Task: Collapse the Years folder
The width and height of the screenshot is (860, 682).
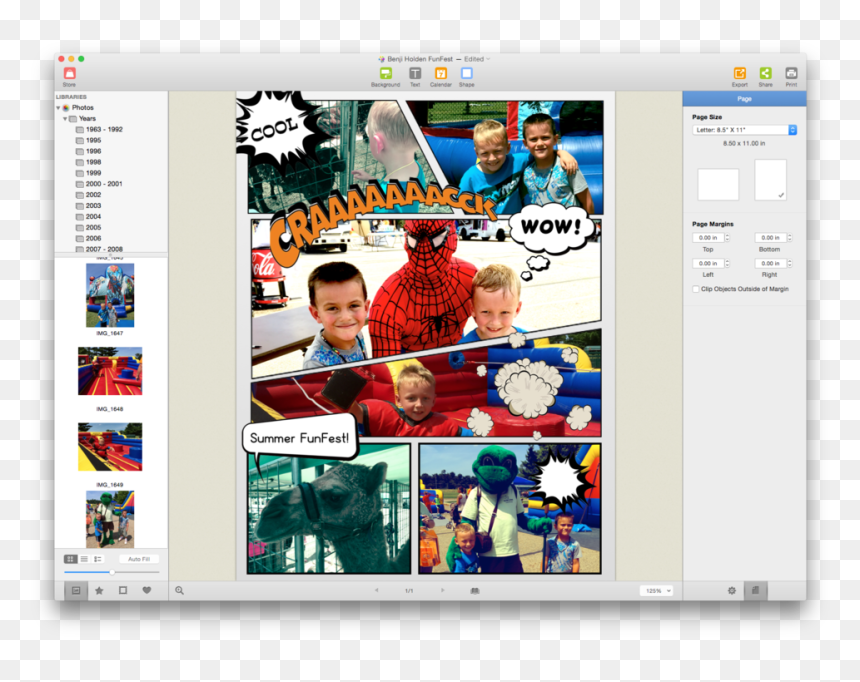Action: [x=65, y=119]
